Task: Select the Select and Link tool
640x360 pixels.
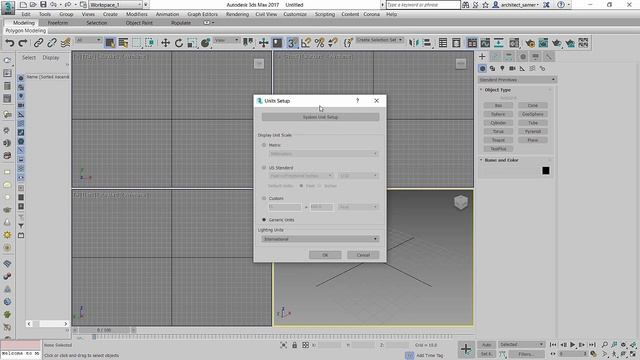Action: pyautogui.click(x=38, y=42)
